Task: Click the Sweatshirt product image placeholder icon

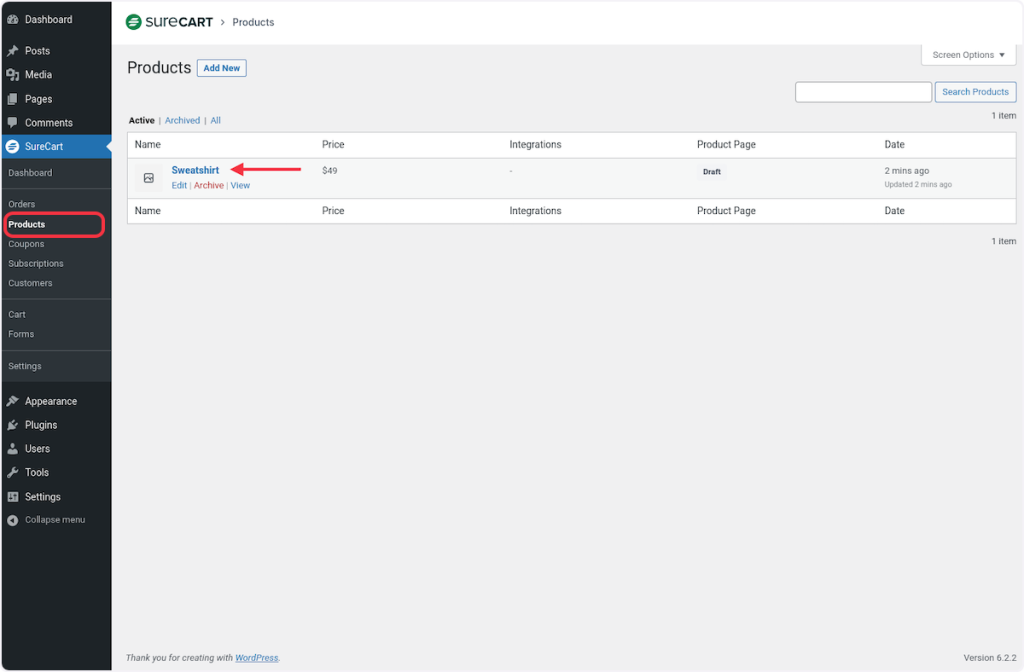Action: [149, 178]
